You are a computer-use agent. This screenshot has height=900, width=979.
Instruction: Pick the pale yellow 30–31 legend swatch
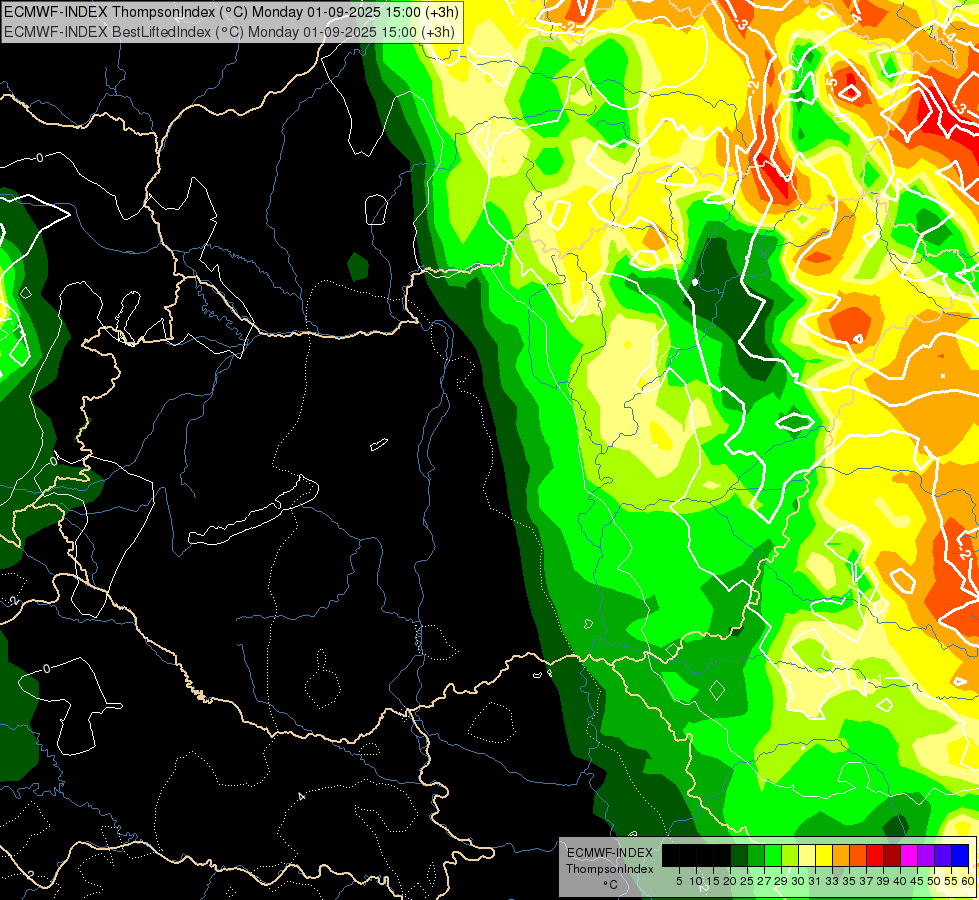pyautogui.click(x=807, y=856)
